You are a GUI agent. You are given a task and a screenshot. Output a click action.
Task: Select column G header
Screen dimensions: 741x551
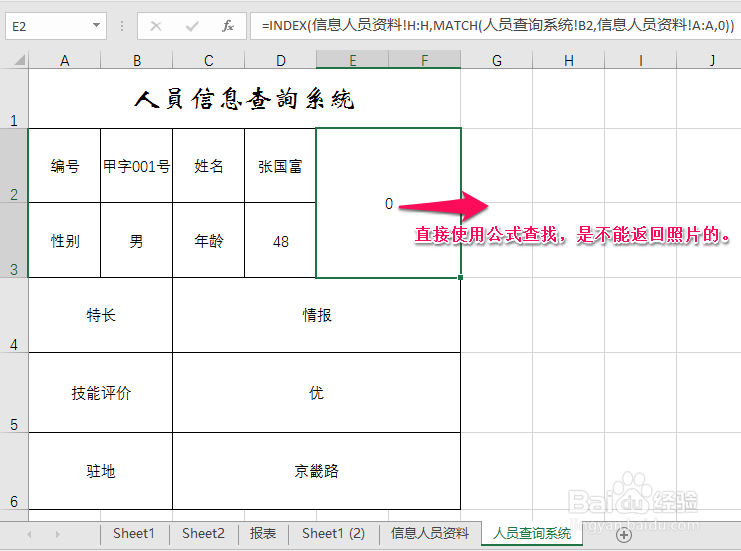(x=497, y=60)
